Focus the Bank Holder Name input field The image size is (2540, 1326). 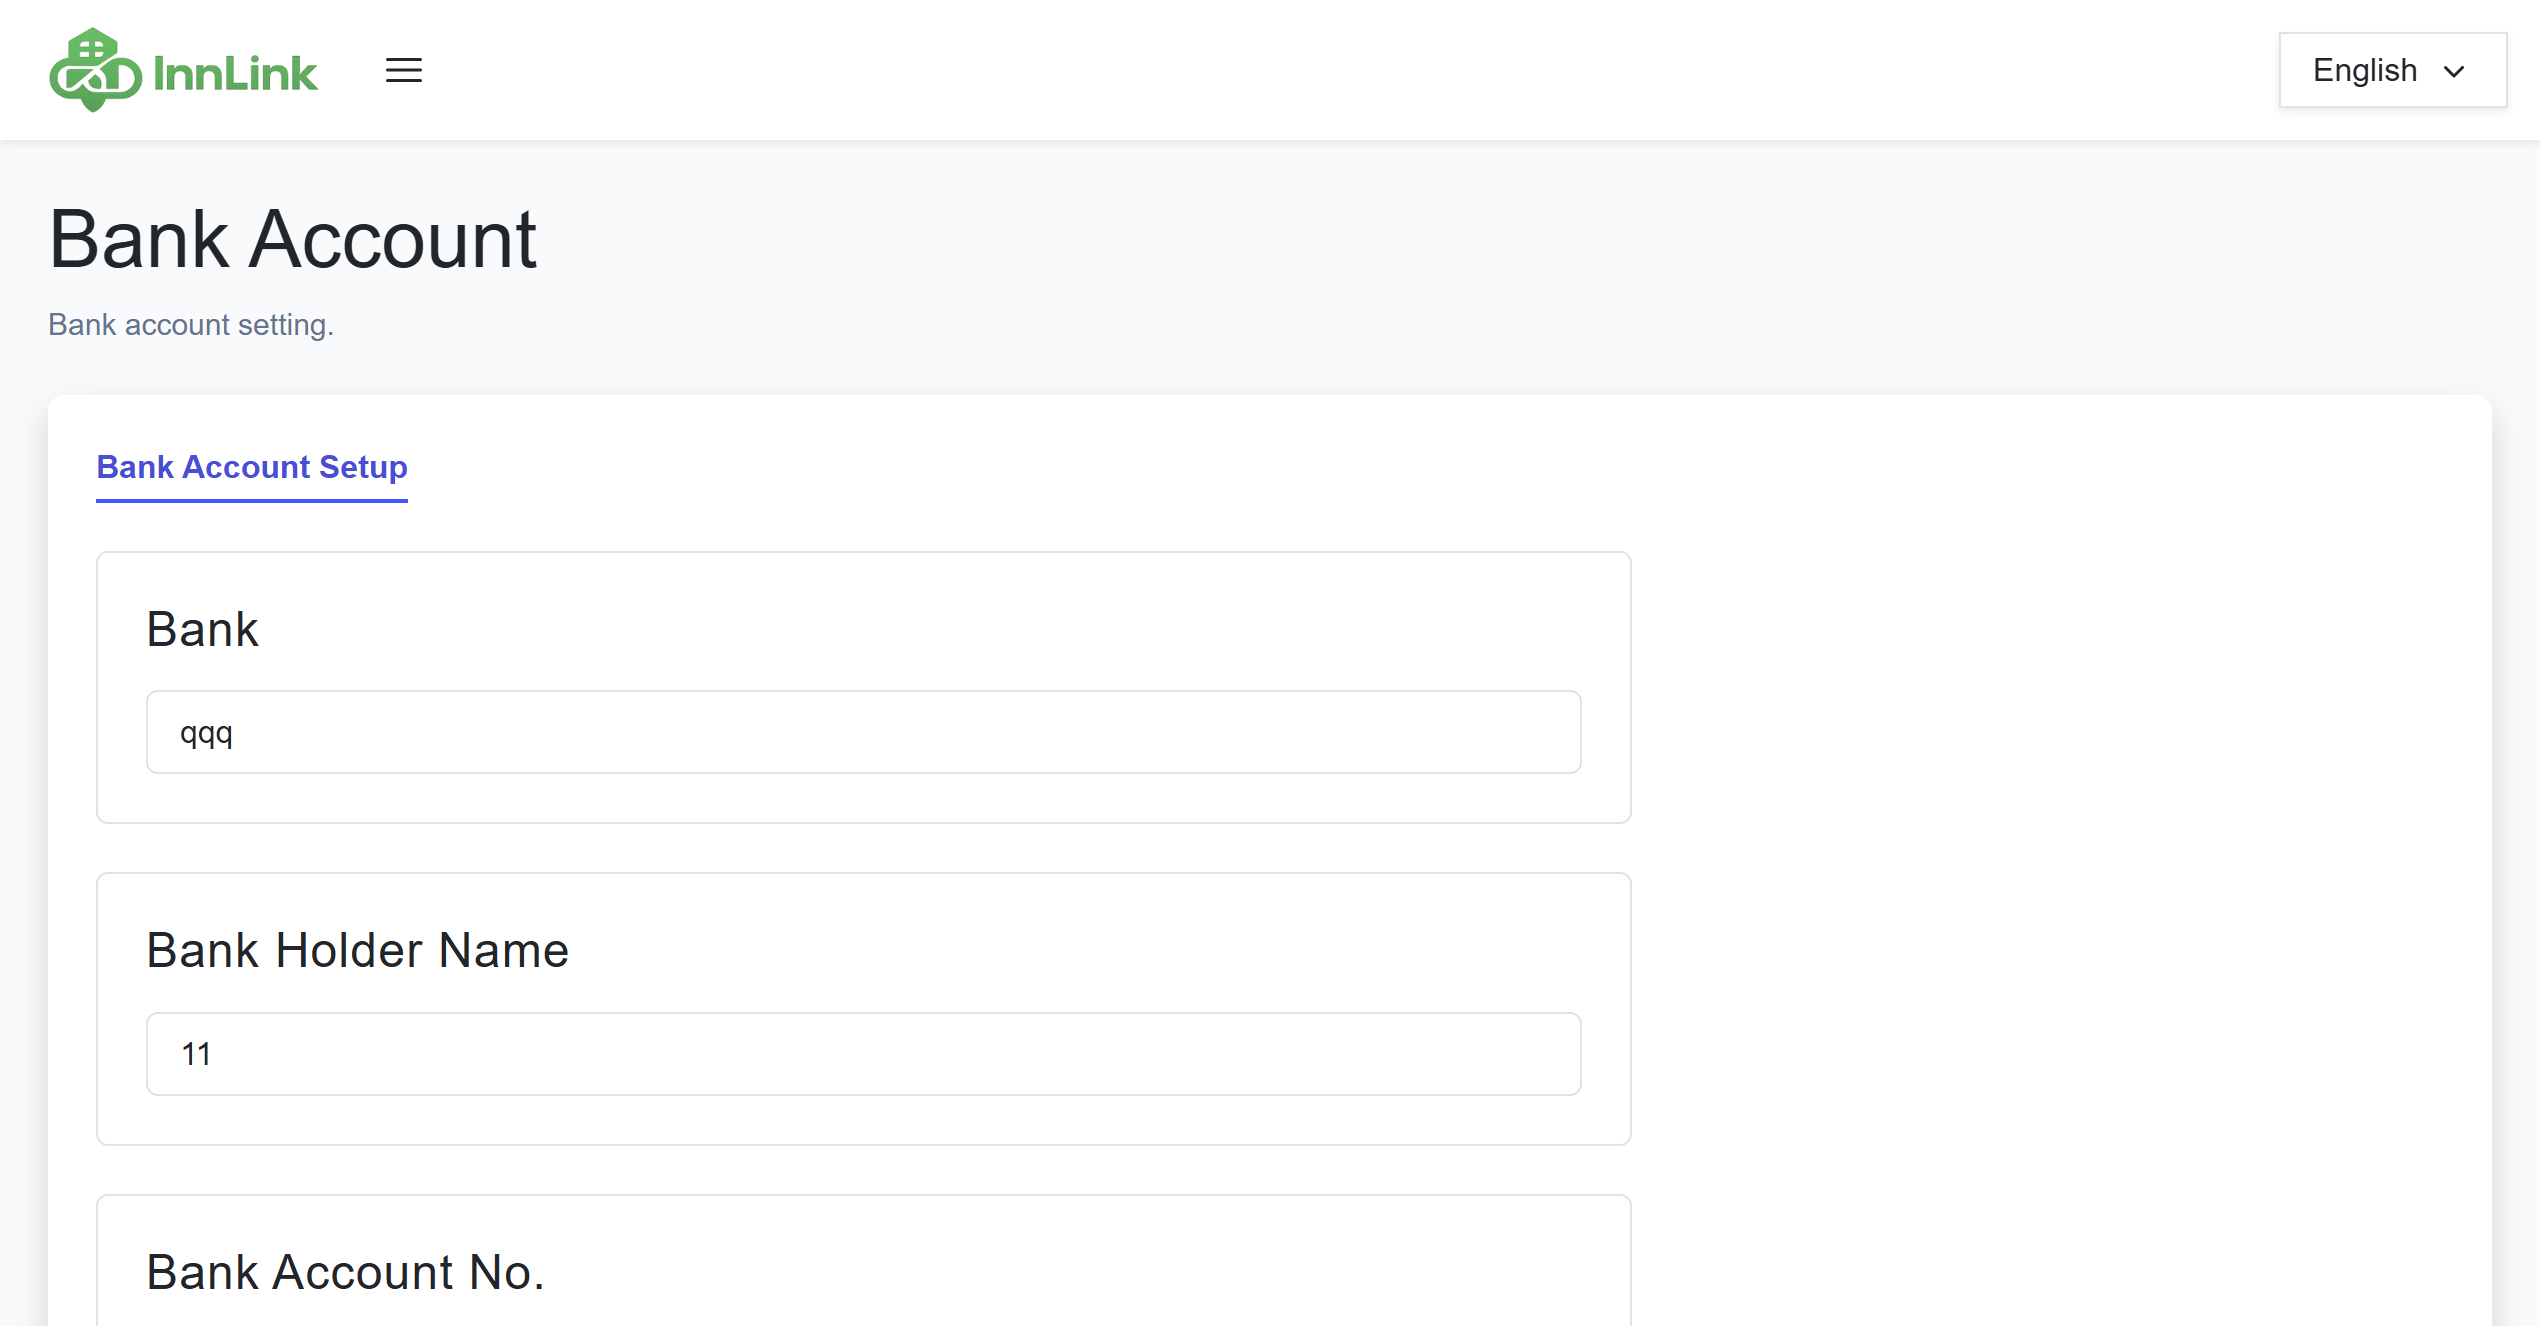[x=864, y=1054]
